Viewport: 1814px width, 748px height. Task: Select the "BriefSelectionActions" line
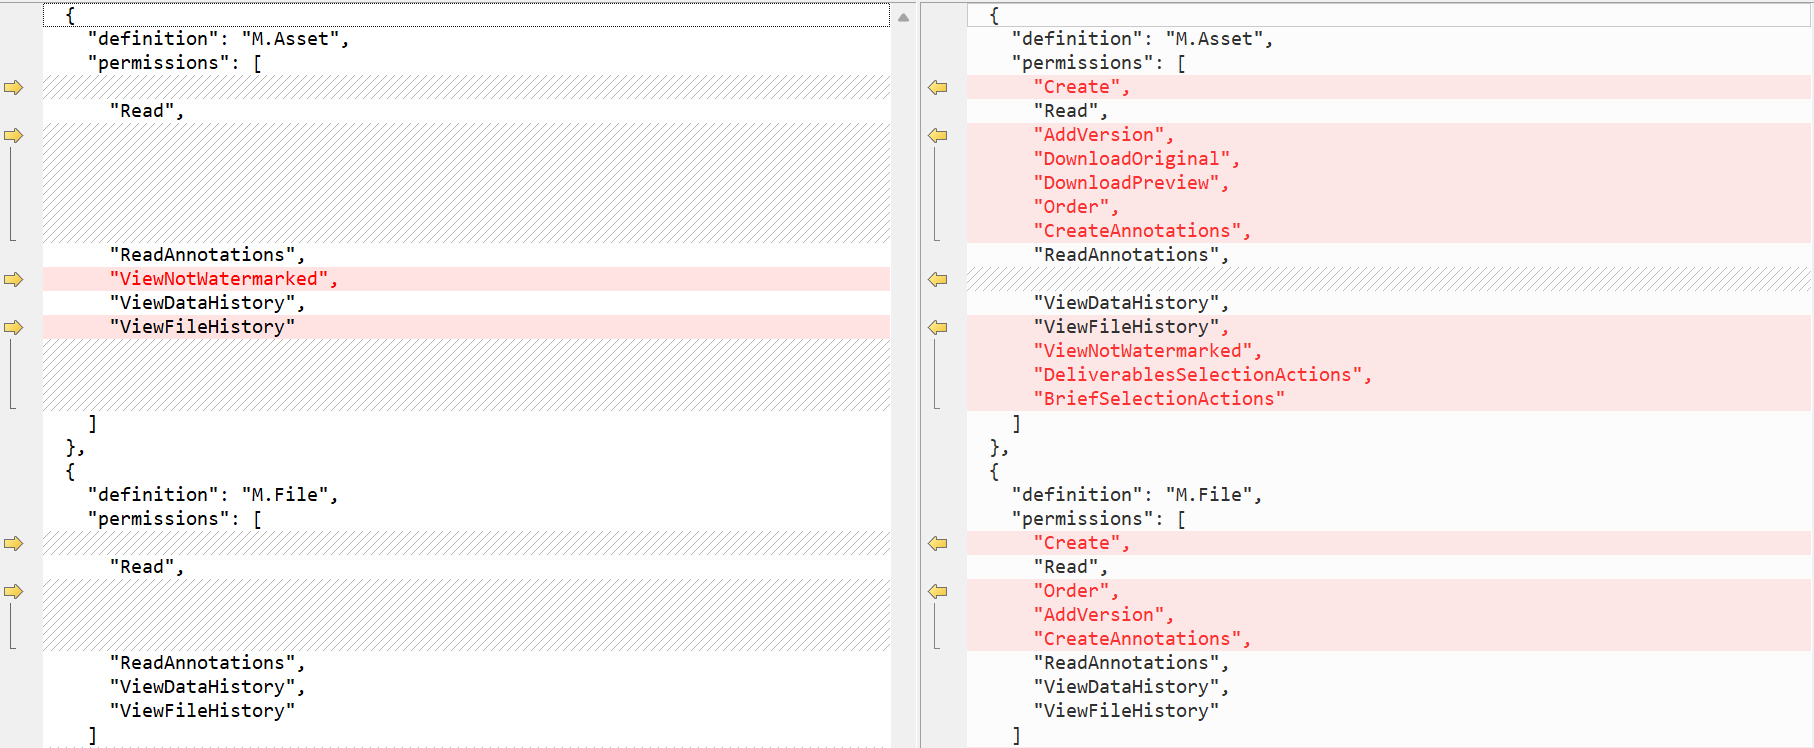(1158, 399)
